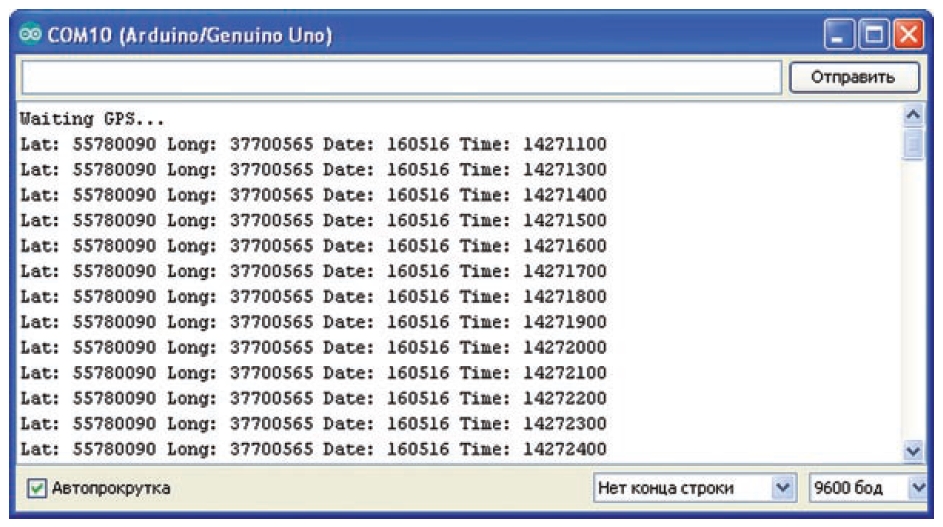Click the output line with Time: 14271500
The image size is (943, 527).
pyautogui.click(x=313, y=220)
